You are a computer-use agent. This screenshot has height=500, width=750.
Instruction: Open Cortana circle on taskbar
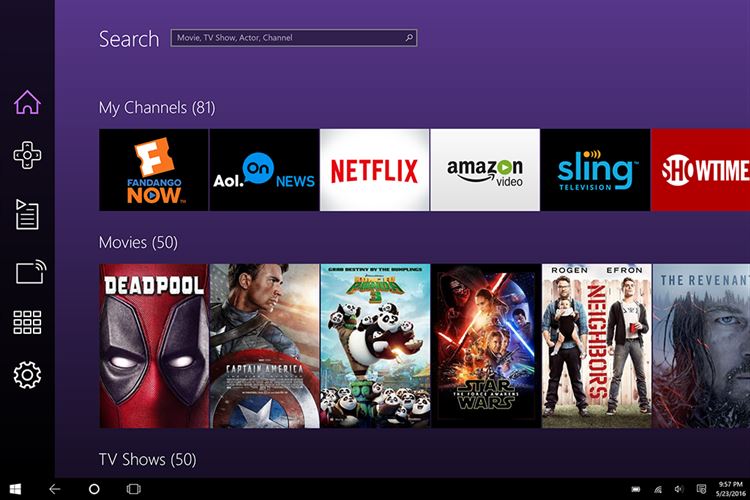click(94, 489)
